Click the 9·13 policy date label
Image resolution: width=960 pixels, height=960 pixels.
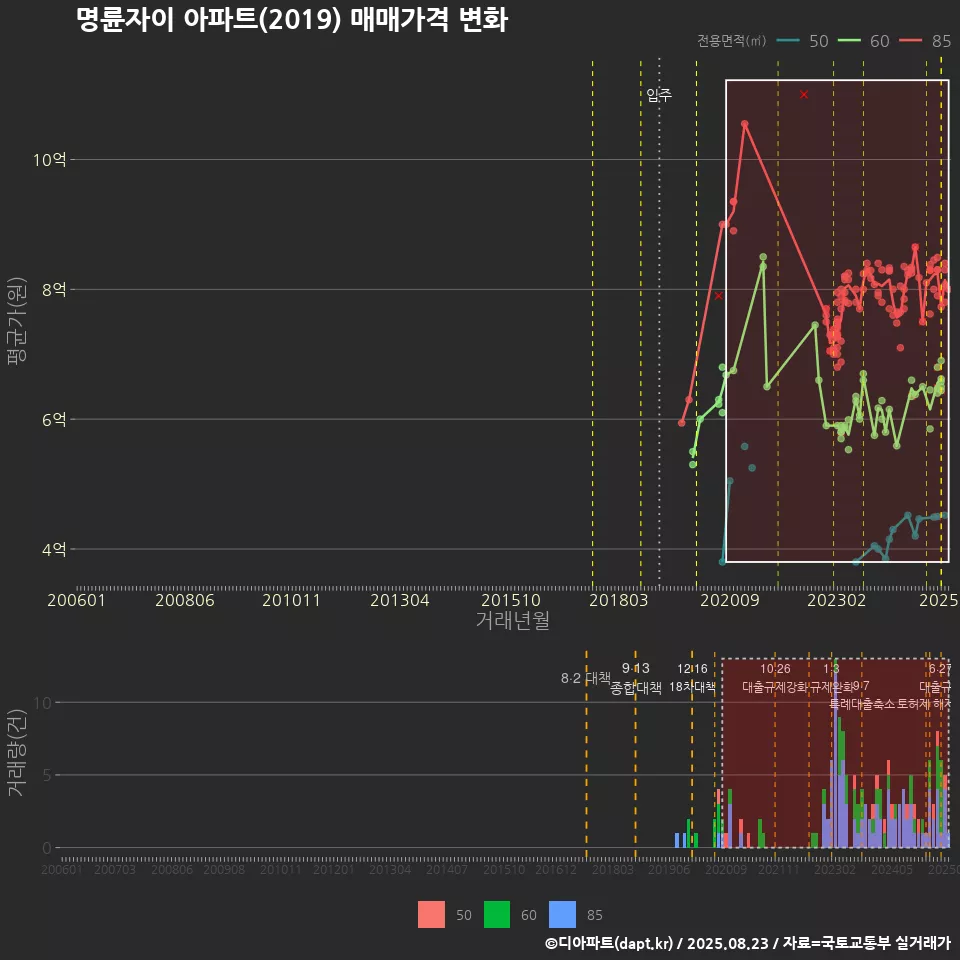point(636,669)
